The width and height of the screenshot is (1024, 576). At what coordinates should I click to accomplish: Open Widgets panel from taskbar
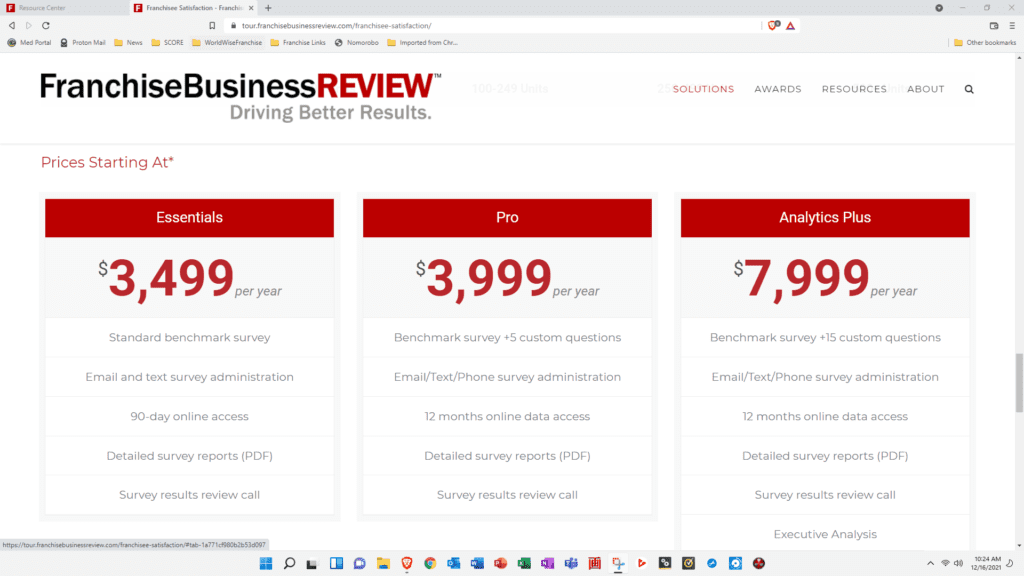coord(336,564)
